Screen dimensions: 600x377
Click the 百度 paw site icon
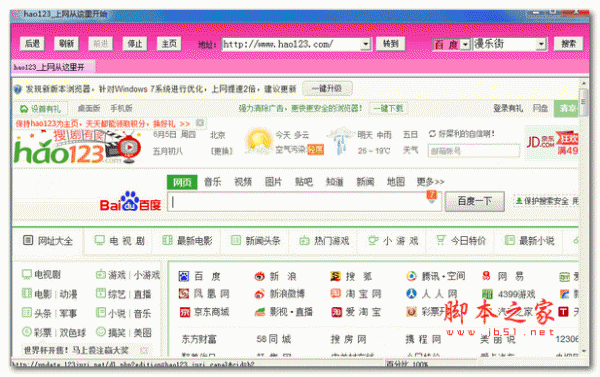184,276
